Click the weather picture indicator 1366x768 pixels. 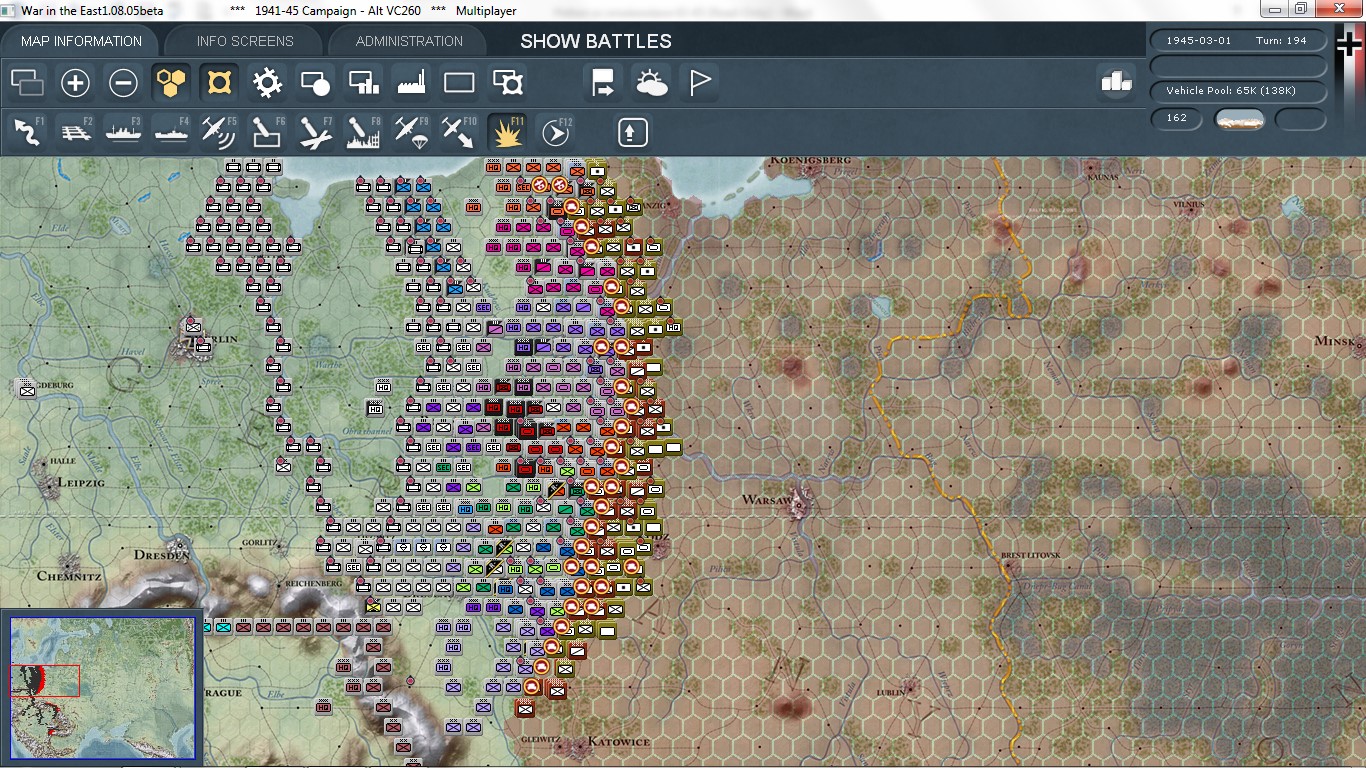(x=1239, y=119)
